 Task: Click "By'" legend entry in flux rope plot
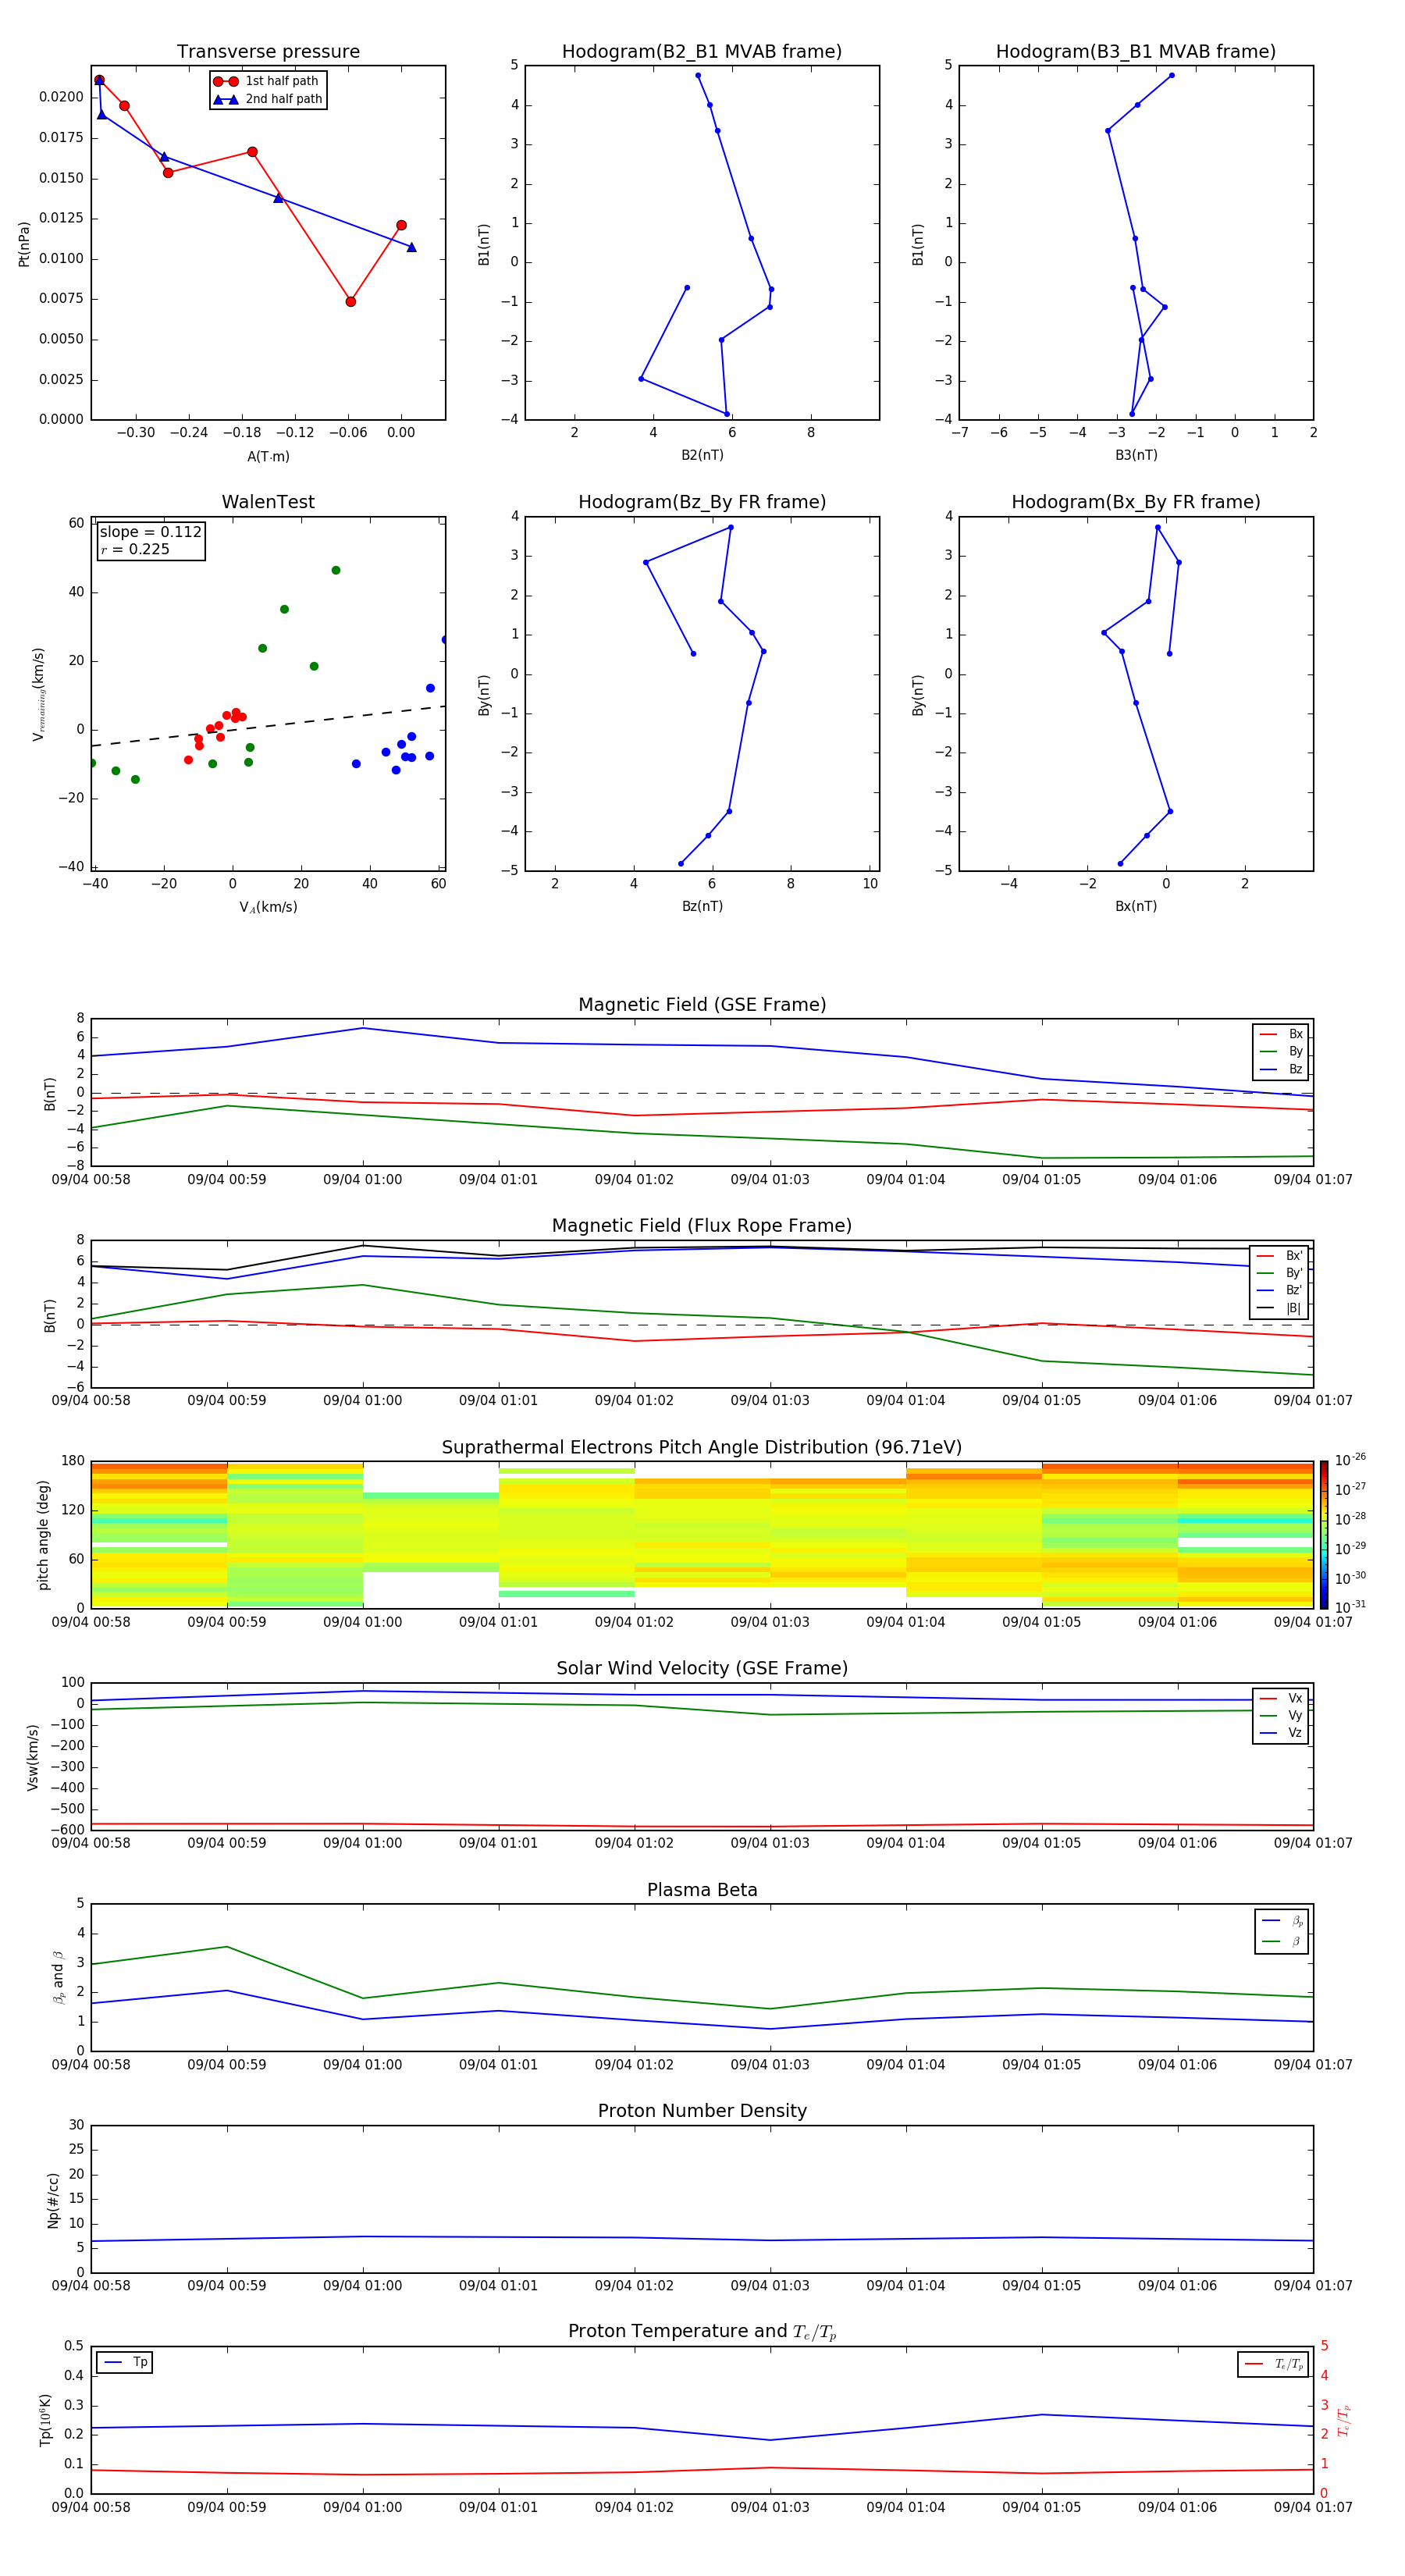pos(1279,1273)
